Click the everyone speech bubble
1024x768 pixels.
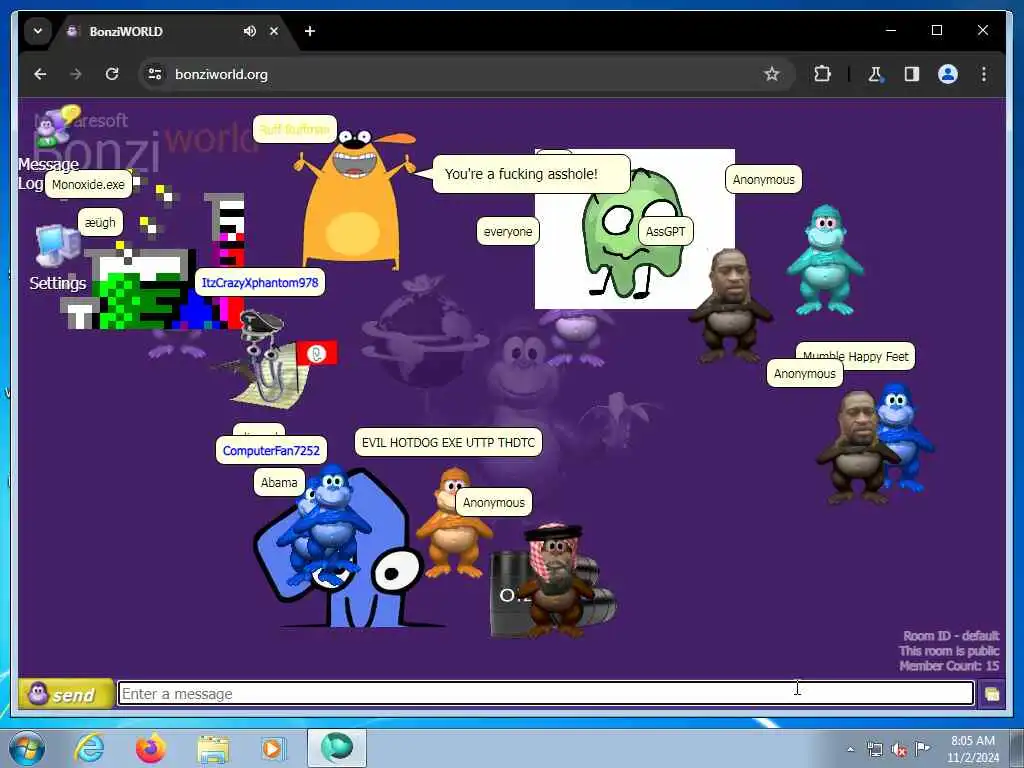click(x=507, y=232)
